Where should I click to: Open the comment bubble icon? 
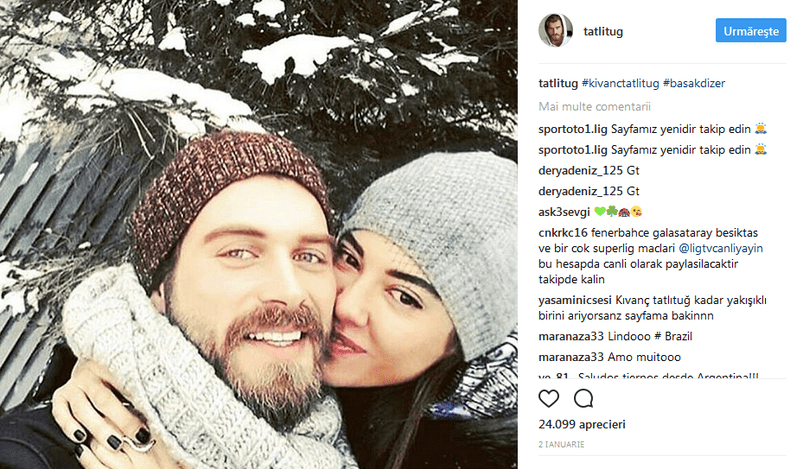pos(583,398)
